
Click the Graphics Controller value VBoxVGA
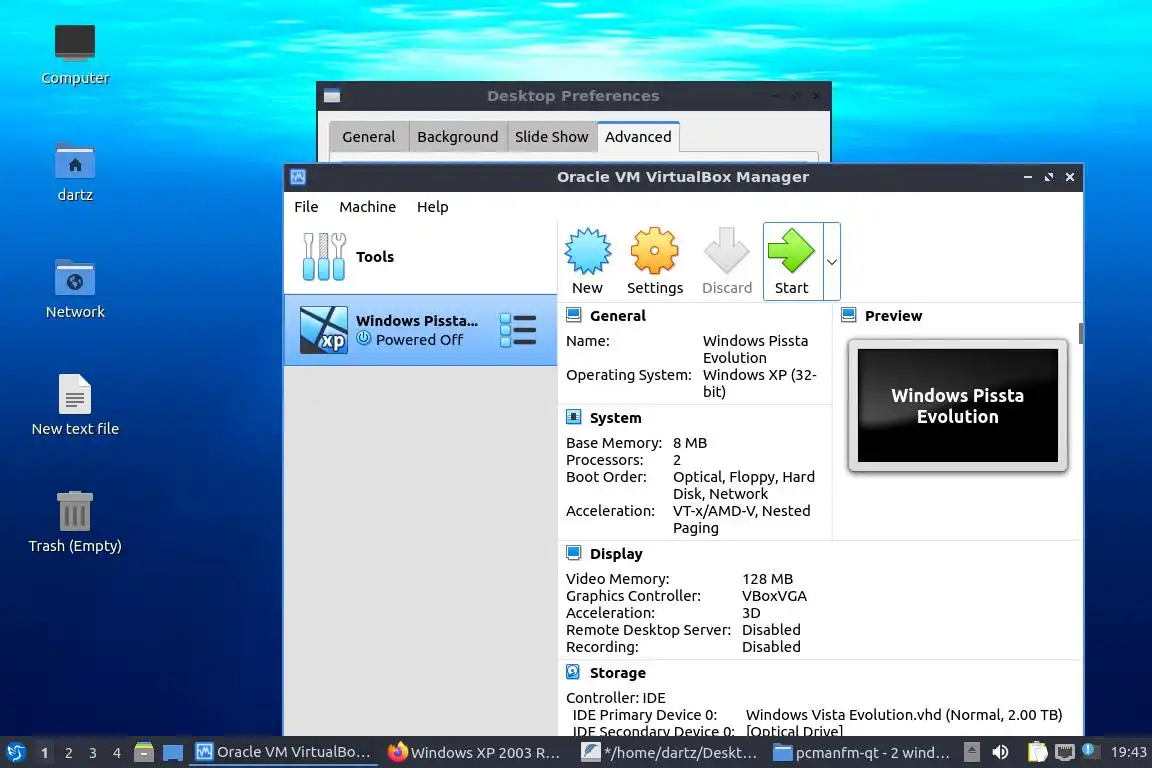coord(774,596)
